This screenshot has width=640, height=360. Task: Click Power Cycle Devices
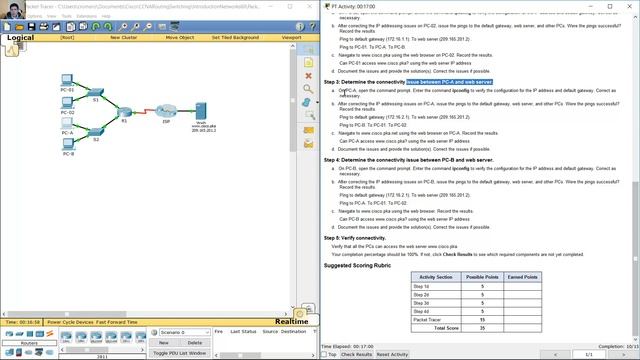(x=70, y=322)
